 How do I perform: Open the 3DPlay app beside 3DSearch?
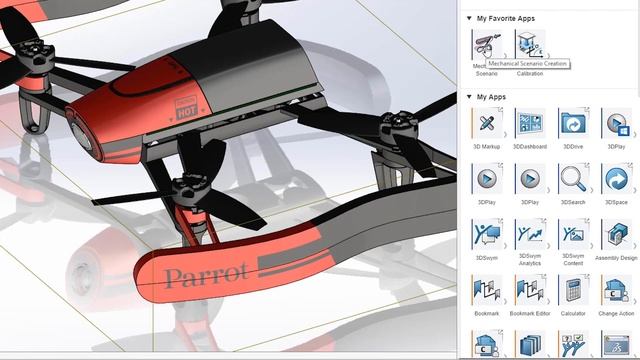tap(530, 179)
